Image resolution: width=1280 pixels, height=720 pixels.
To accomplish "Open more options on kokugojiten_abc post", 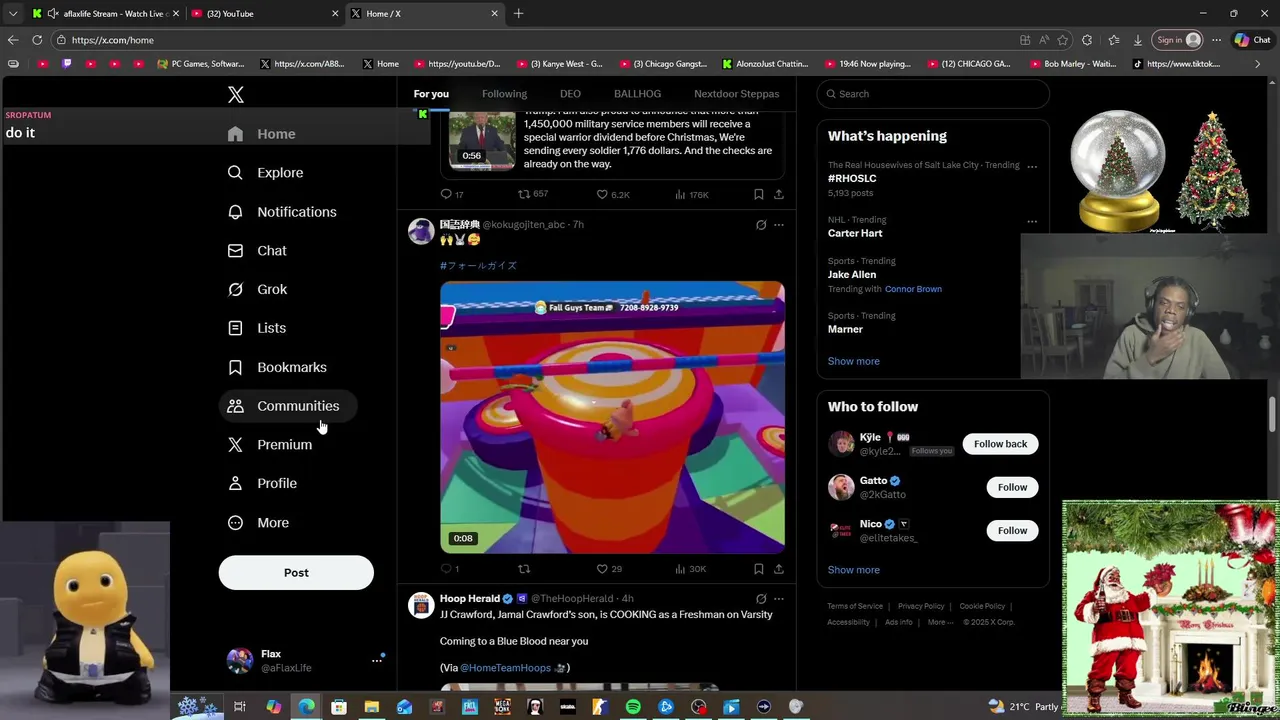I will click(x=779, y=225).
